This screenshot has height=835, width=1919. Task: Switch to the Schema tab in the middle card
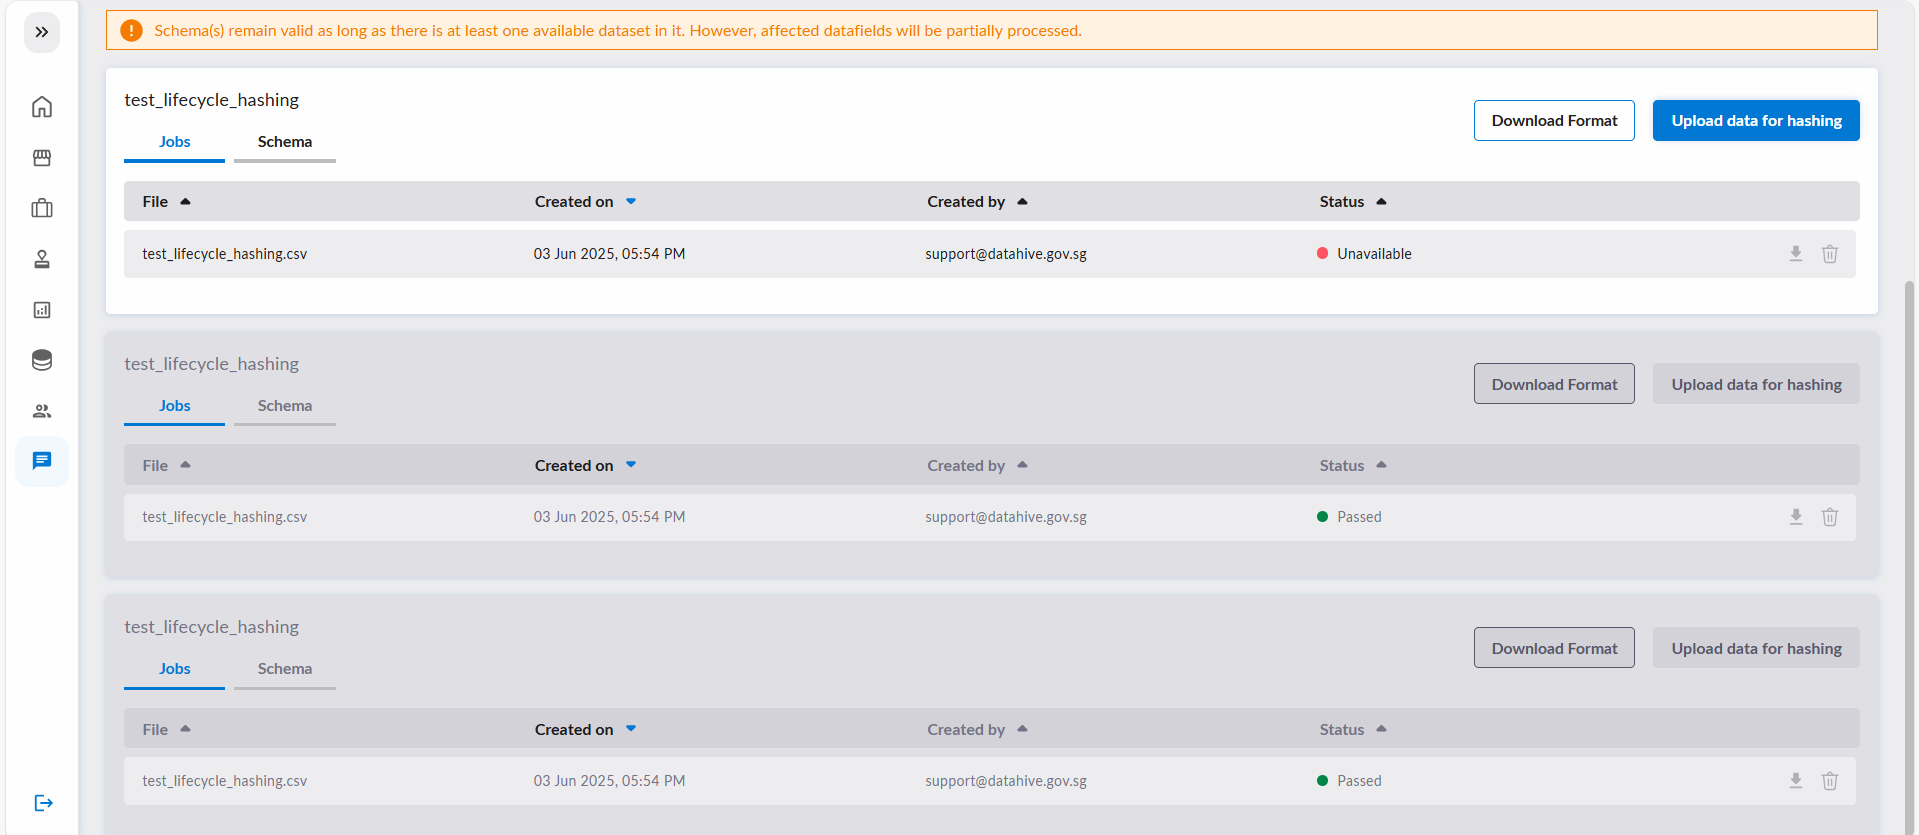pos(285,406)
